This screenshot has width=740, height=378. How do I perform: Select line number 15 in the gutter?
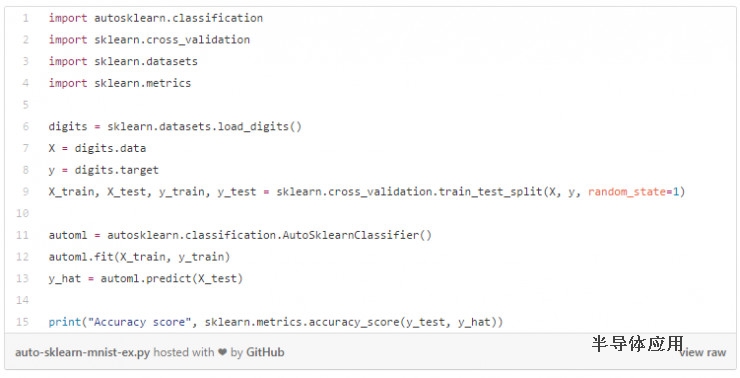pyautogui.click(x=23, y=322)
